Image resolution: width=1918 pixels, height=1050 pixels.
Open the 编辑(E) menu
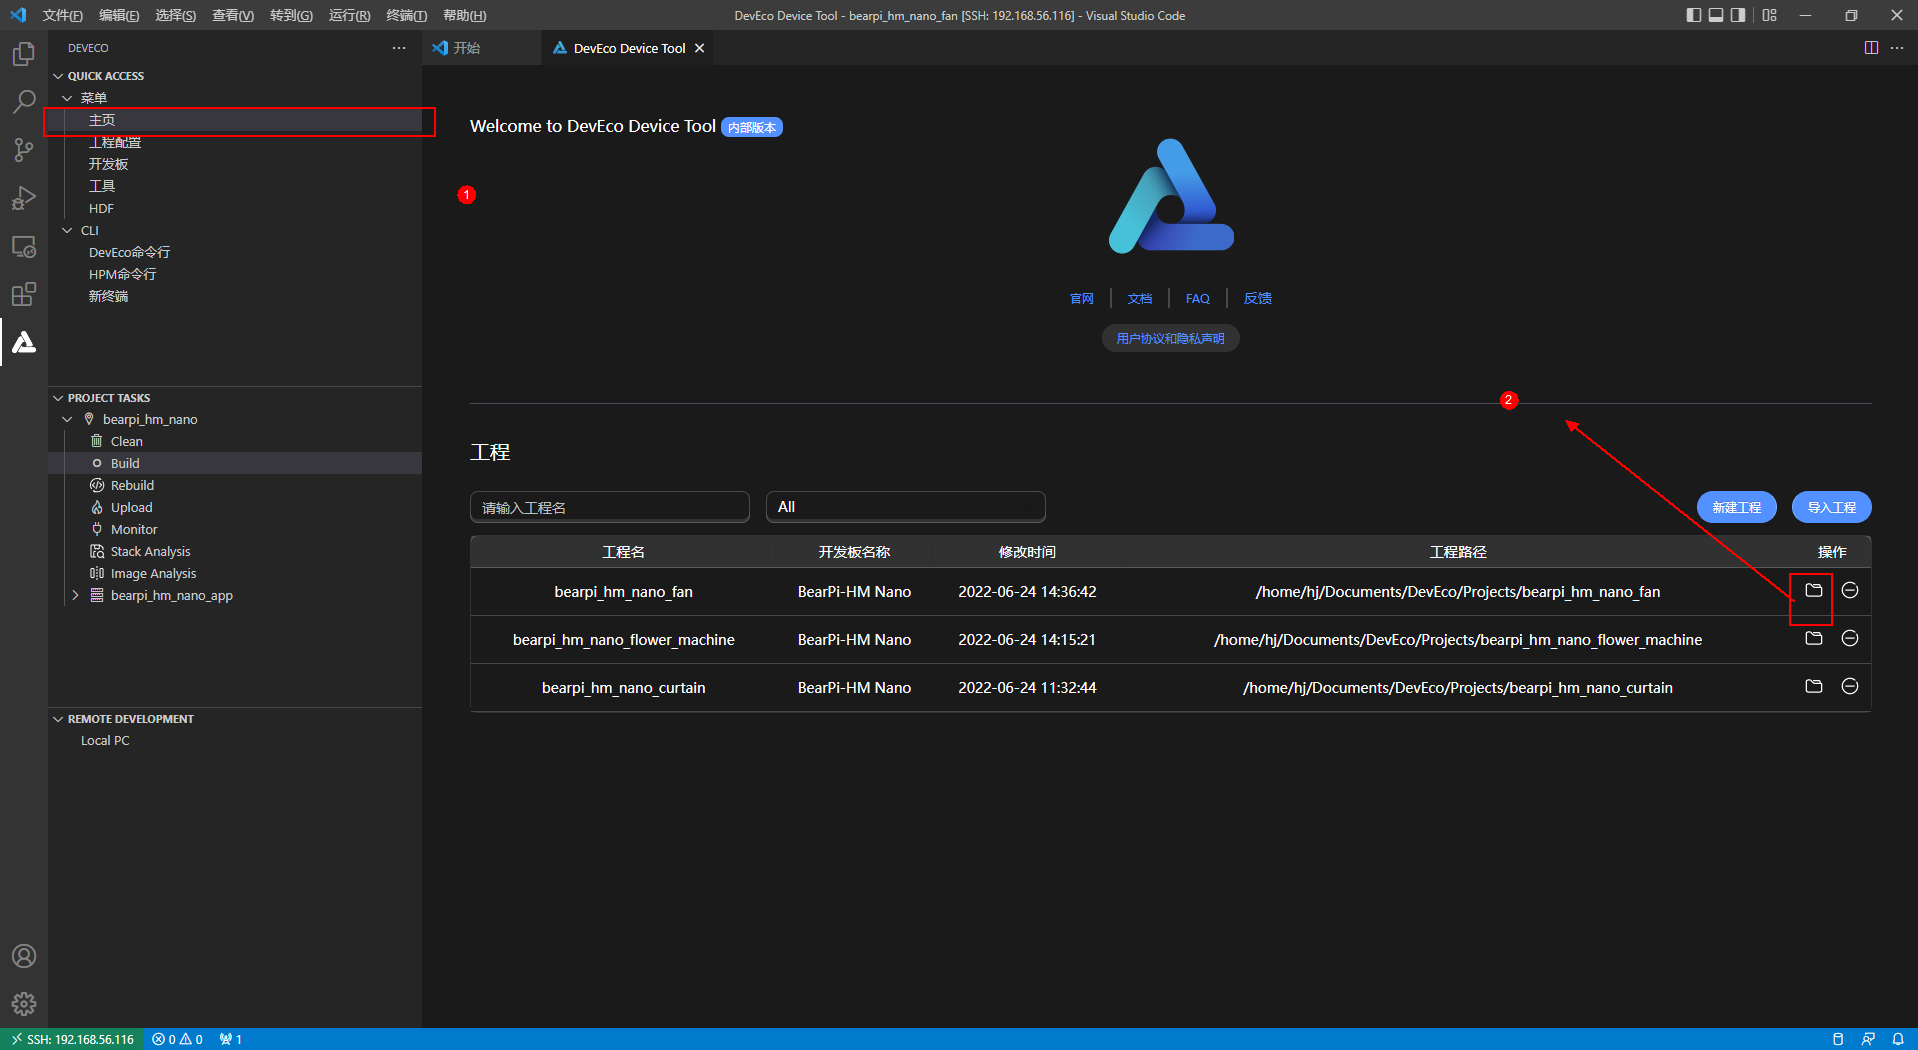click(119, 15)
